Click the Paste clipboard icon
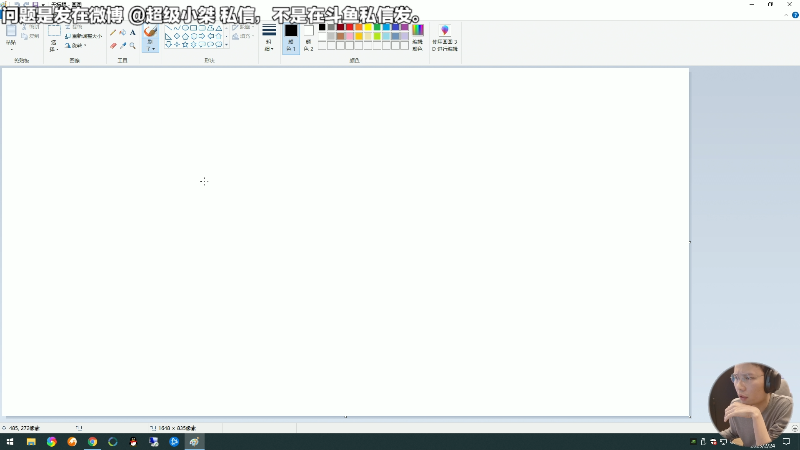Screen dimensions: 800x450 pyautogui.click(x=11, y=31)
